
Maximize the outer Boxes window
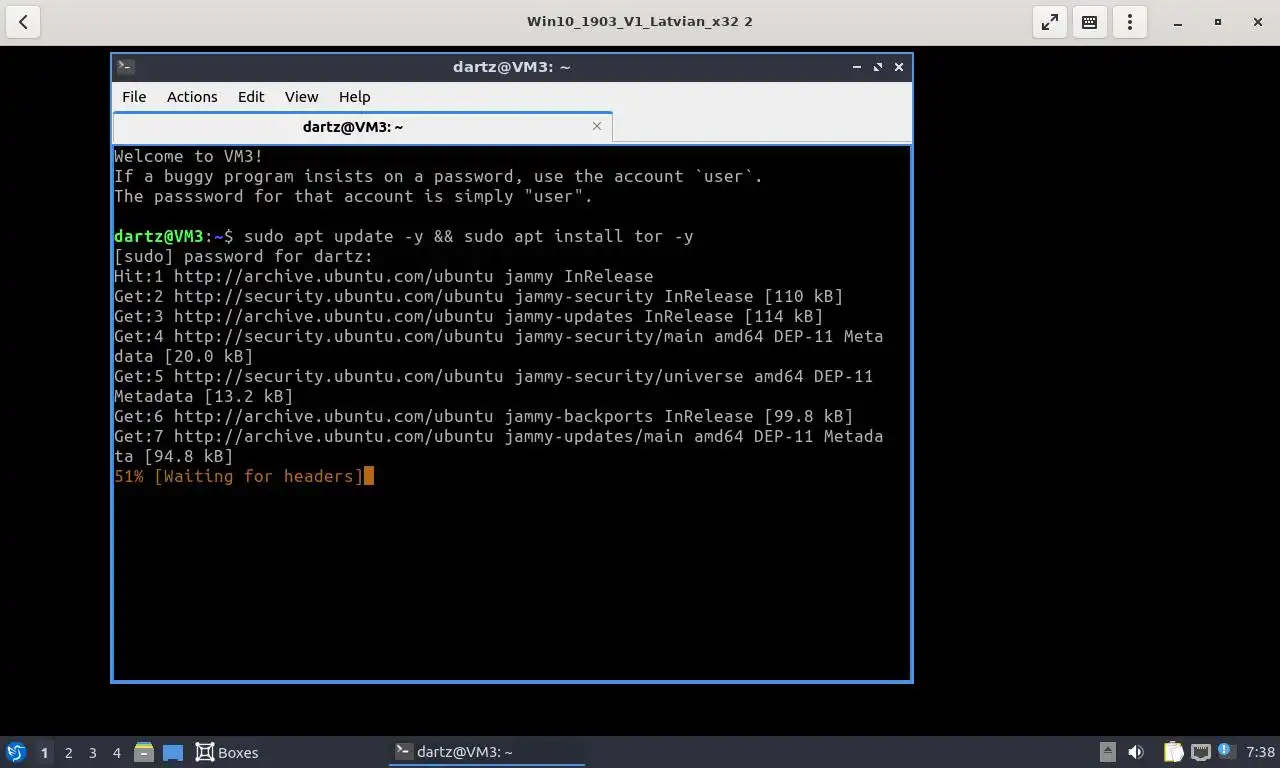(x=1217, y=22)
